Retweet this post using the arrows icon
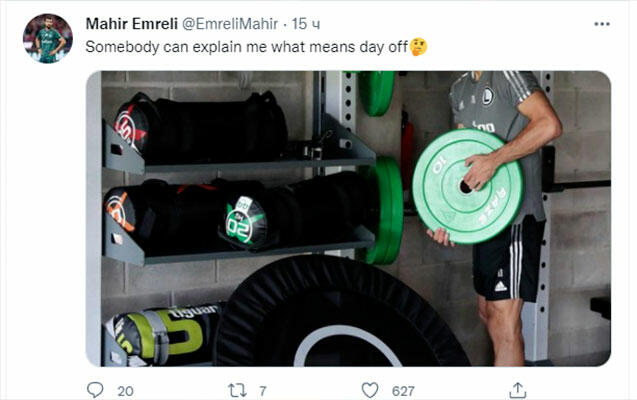The height and width of the screenshot is (400, 637). pos(237,391)
